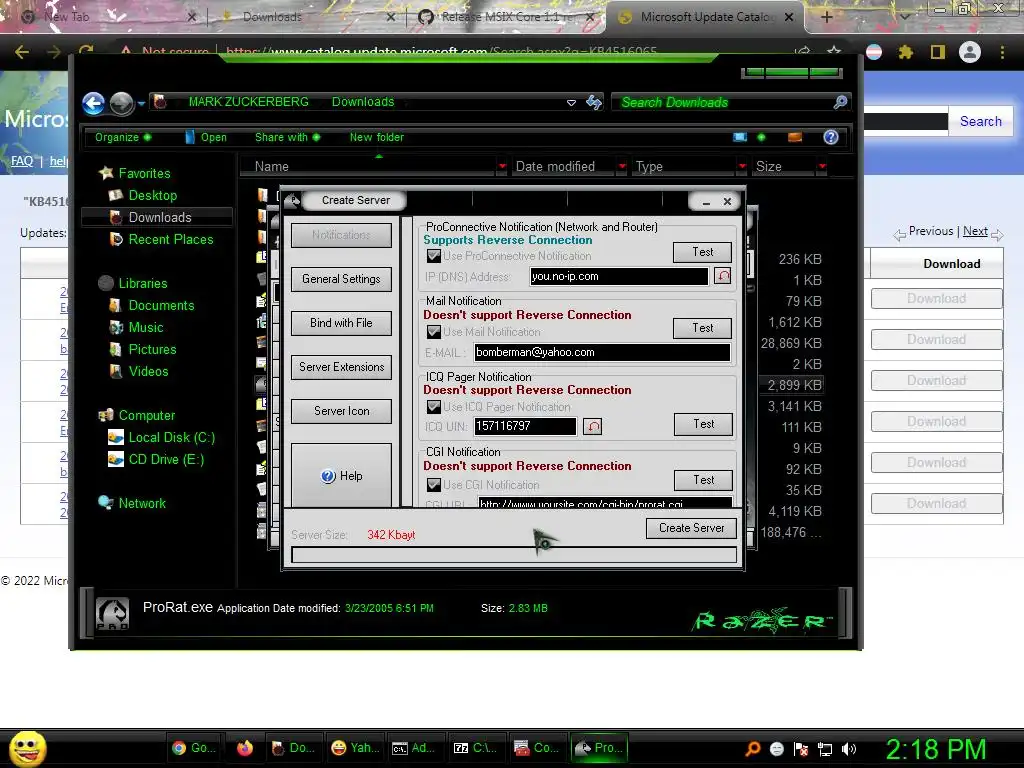Open the 7-Zip C:\ taskbar item

click(475, 748)
